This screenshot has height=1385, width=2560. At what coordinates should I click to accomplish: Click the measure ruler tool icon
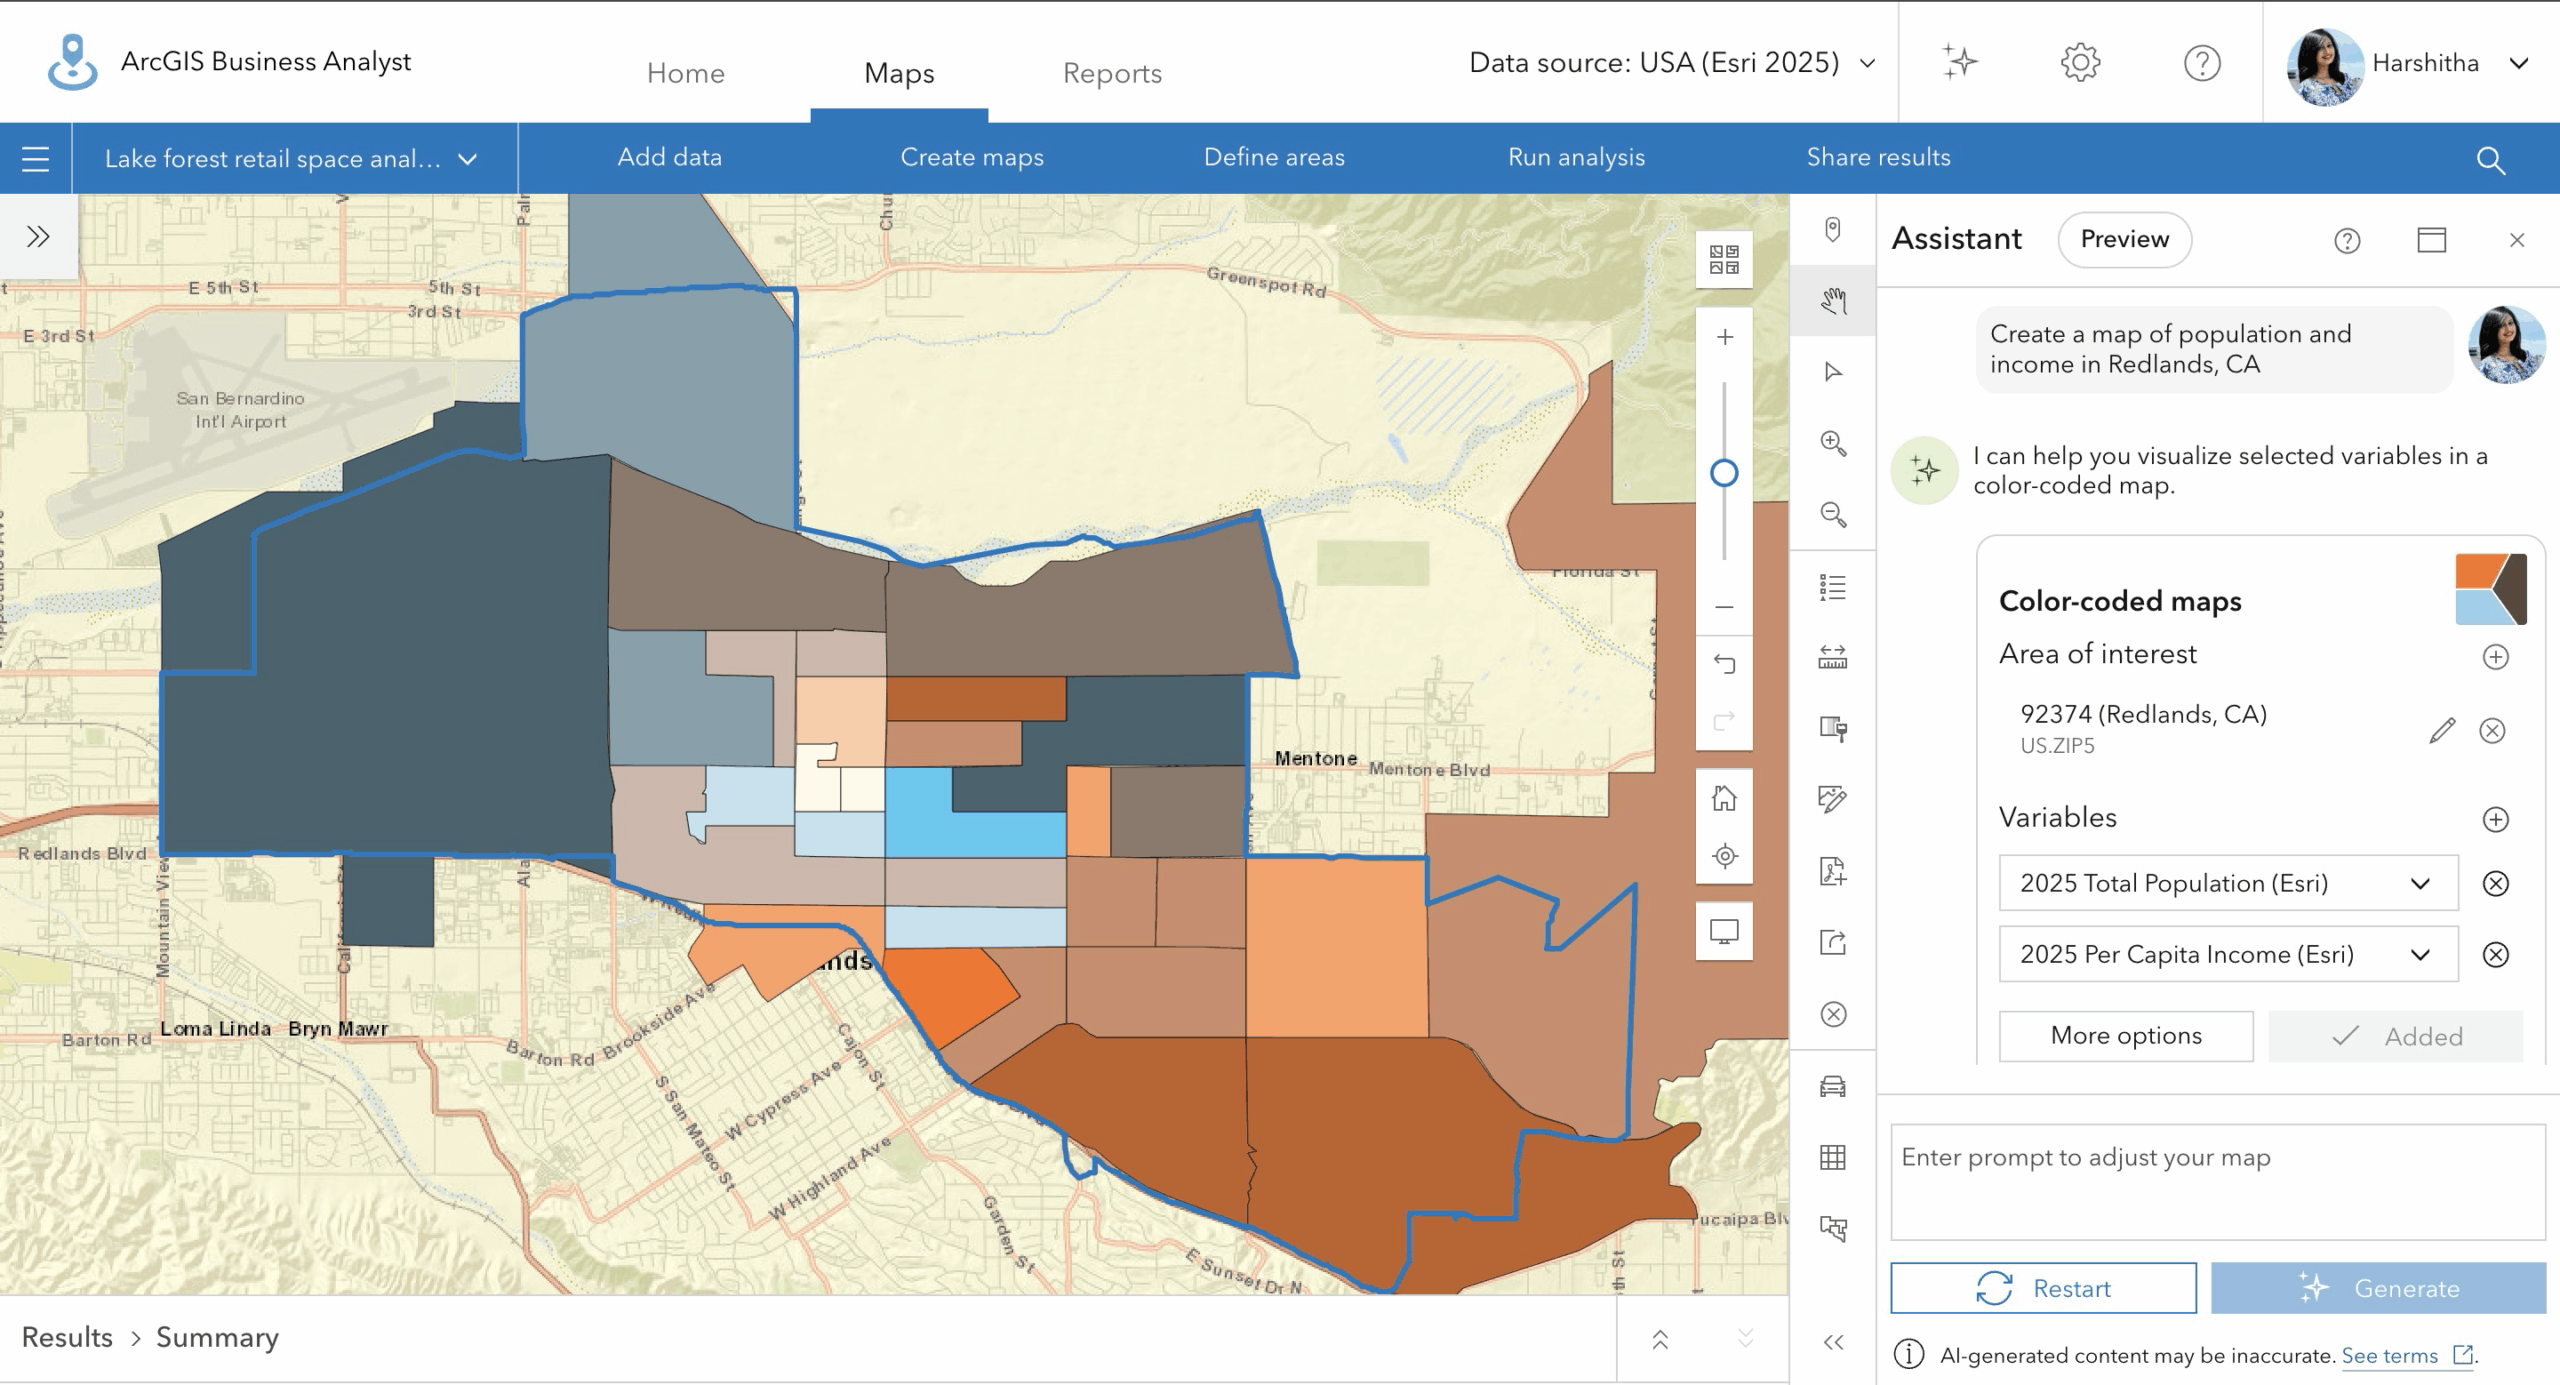tap(1832, 657)
